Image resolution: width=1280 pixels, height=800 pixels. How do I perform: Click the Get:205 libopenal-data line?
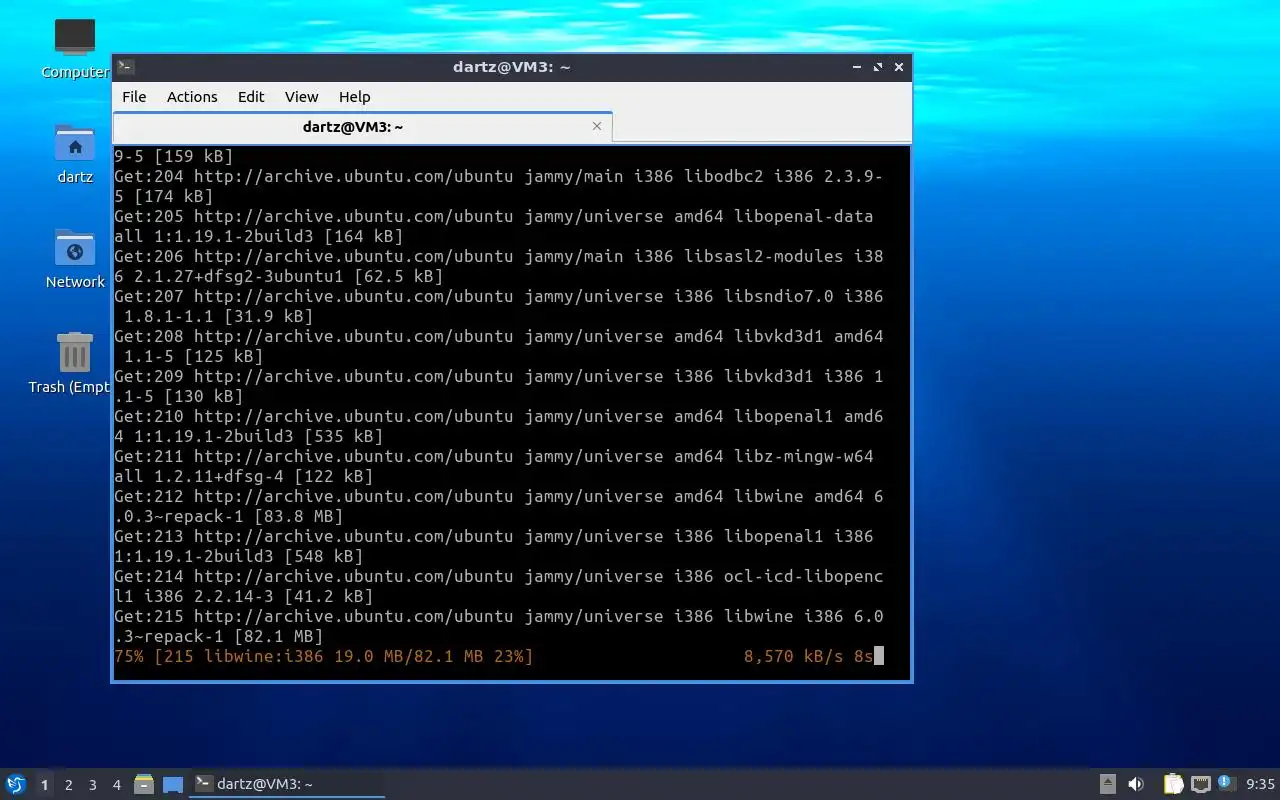494,226
